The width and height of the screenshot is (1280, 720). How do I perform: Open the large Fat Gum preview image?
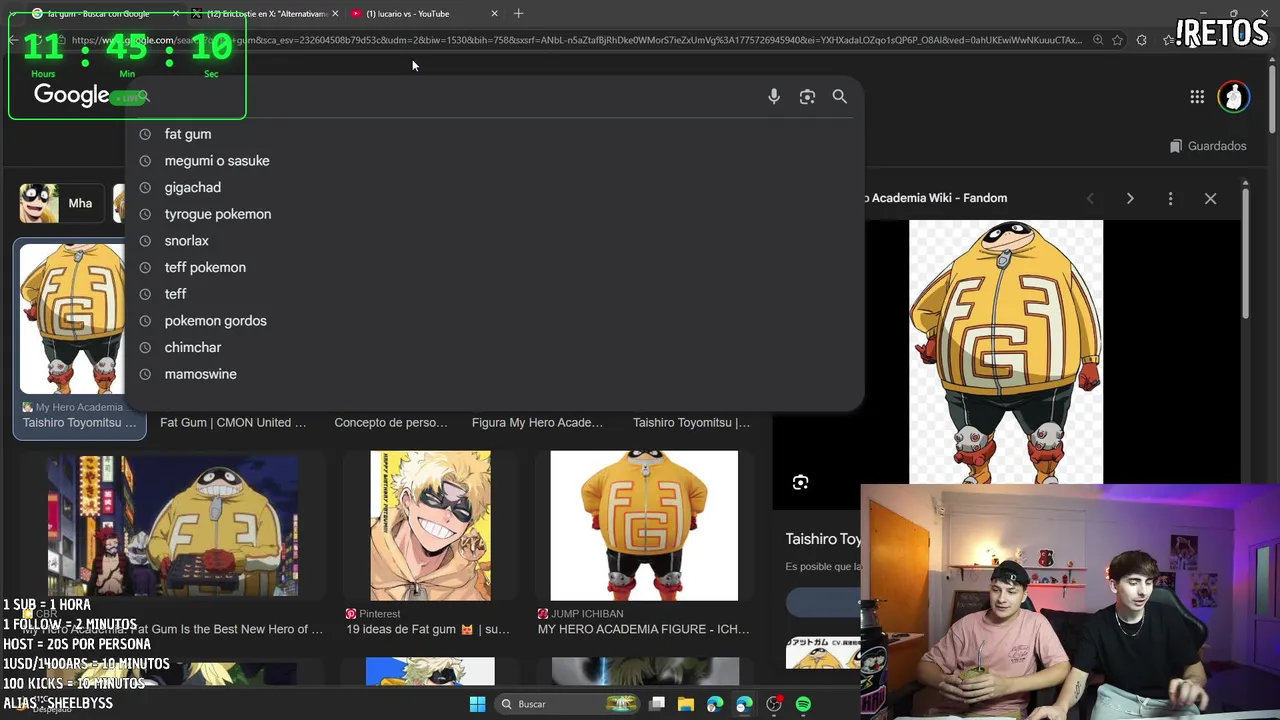click(1006, 352)
